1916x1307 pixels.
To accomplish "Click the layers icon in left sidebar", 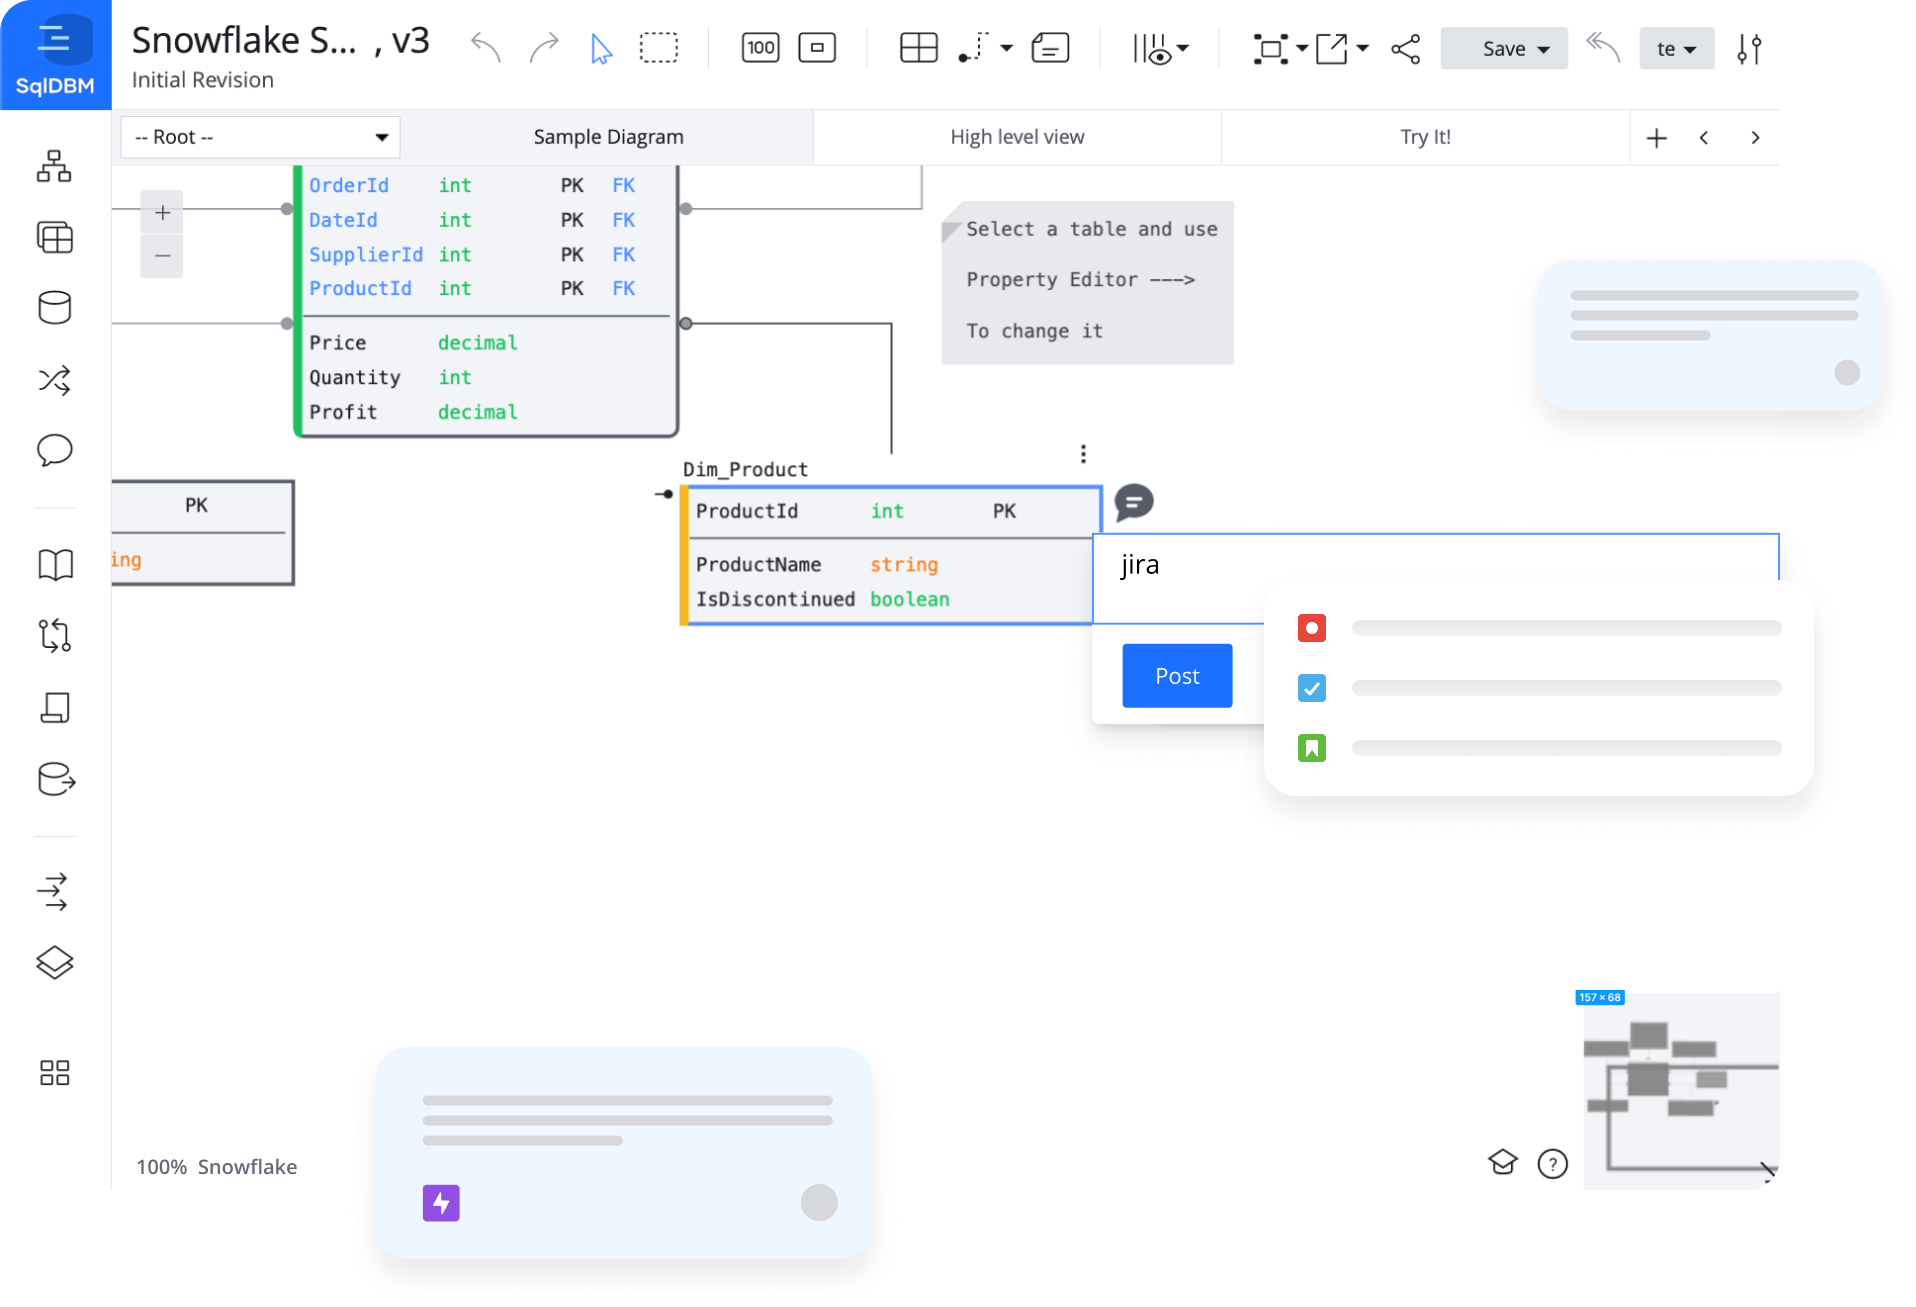I will click(55, 962).
